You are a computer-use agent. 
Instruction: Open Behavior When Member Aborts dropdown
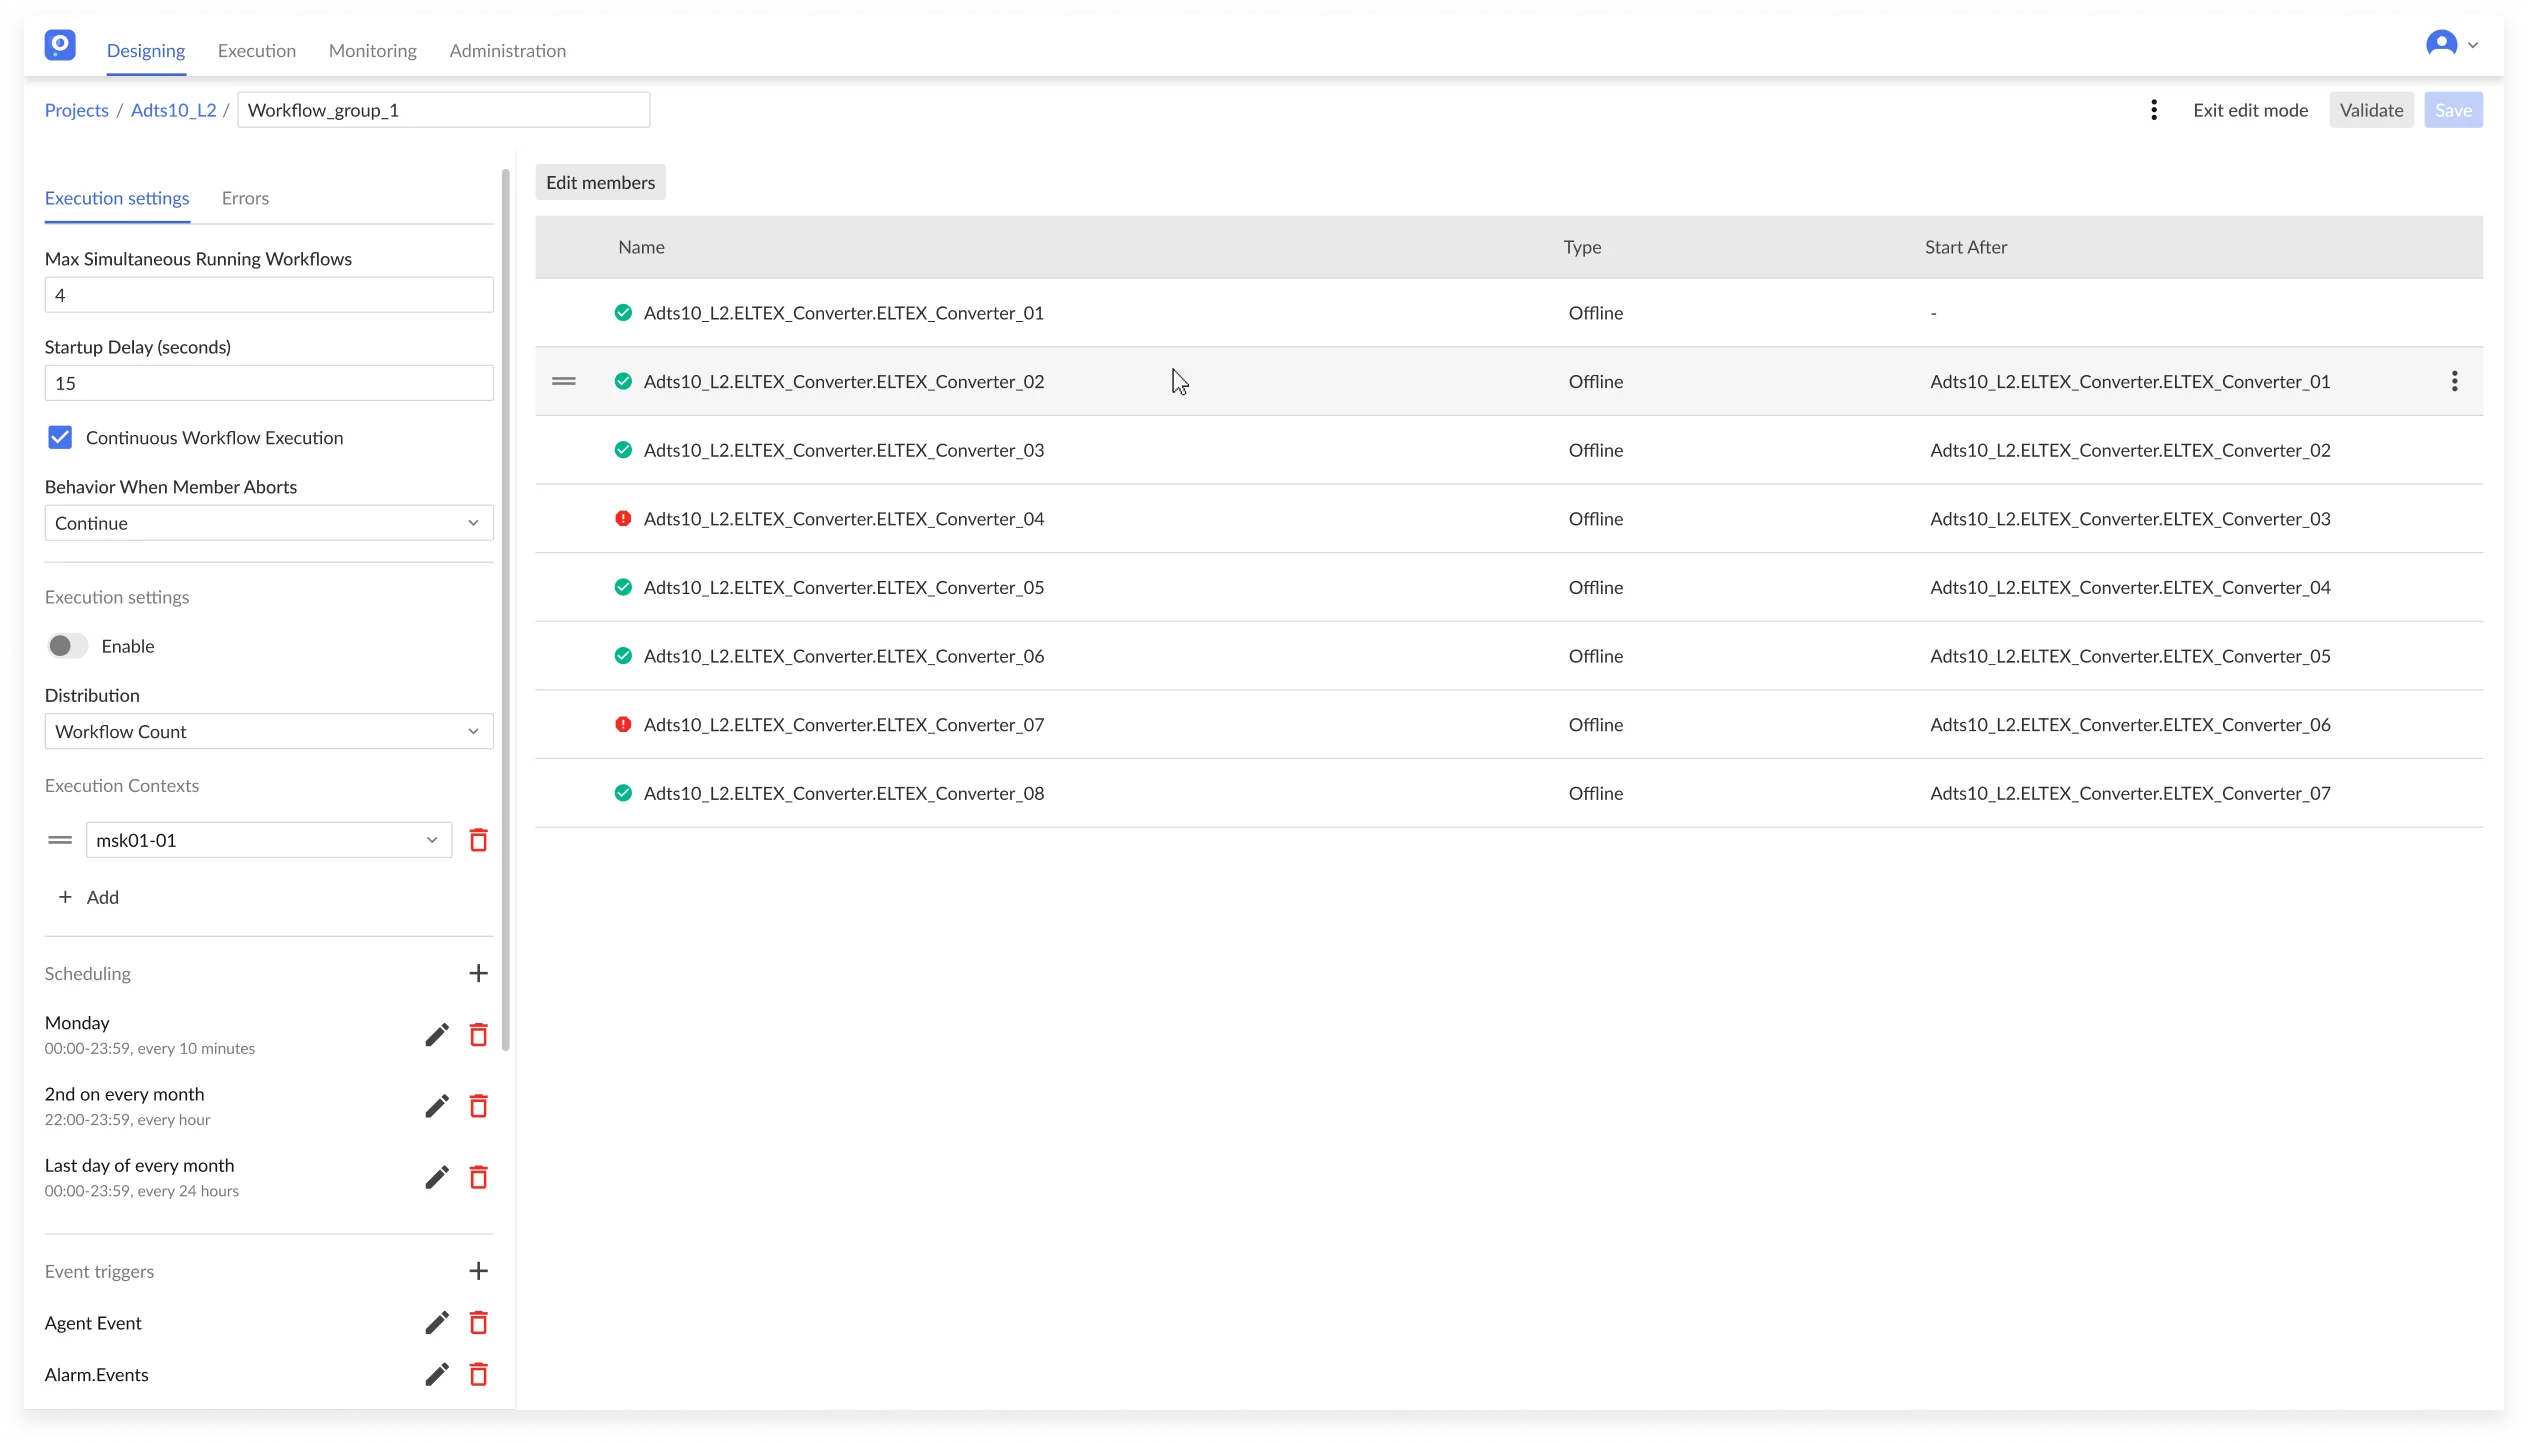(x=268, y=523)
